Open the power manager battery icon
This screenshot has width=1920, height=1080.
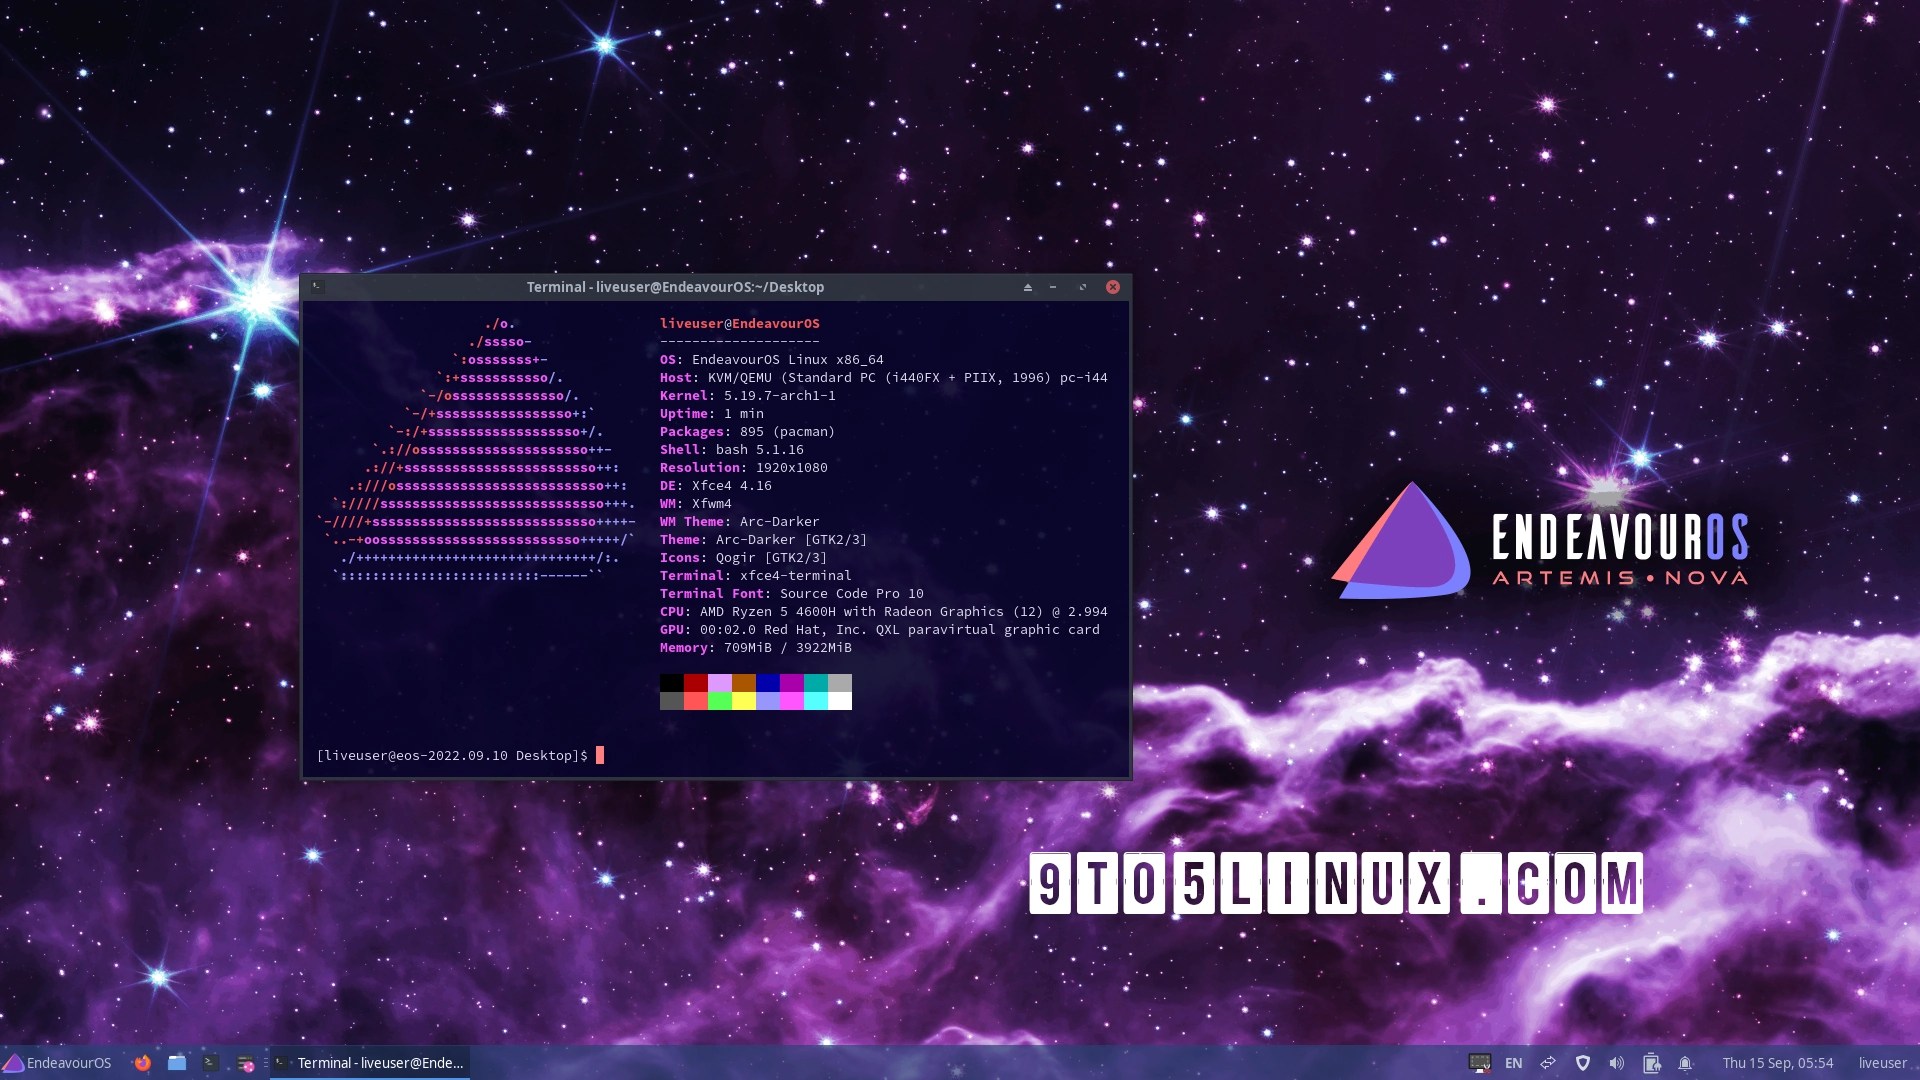[1651, 1063]
